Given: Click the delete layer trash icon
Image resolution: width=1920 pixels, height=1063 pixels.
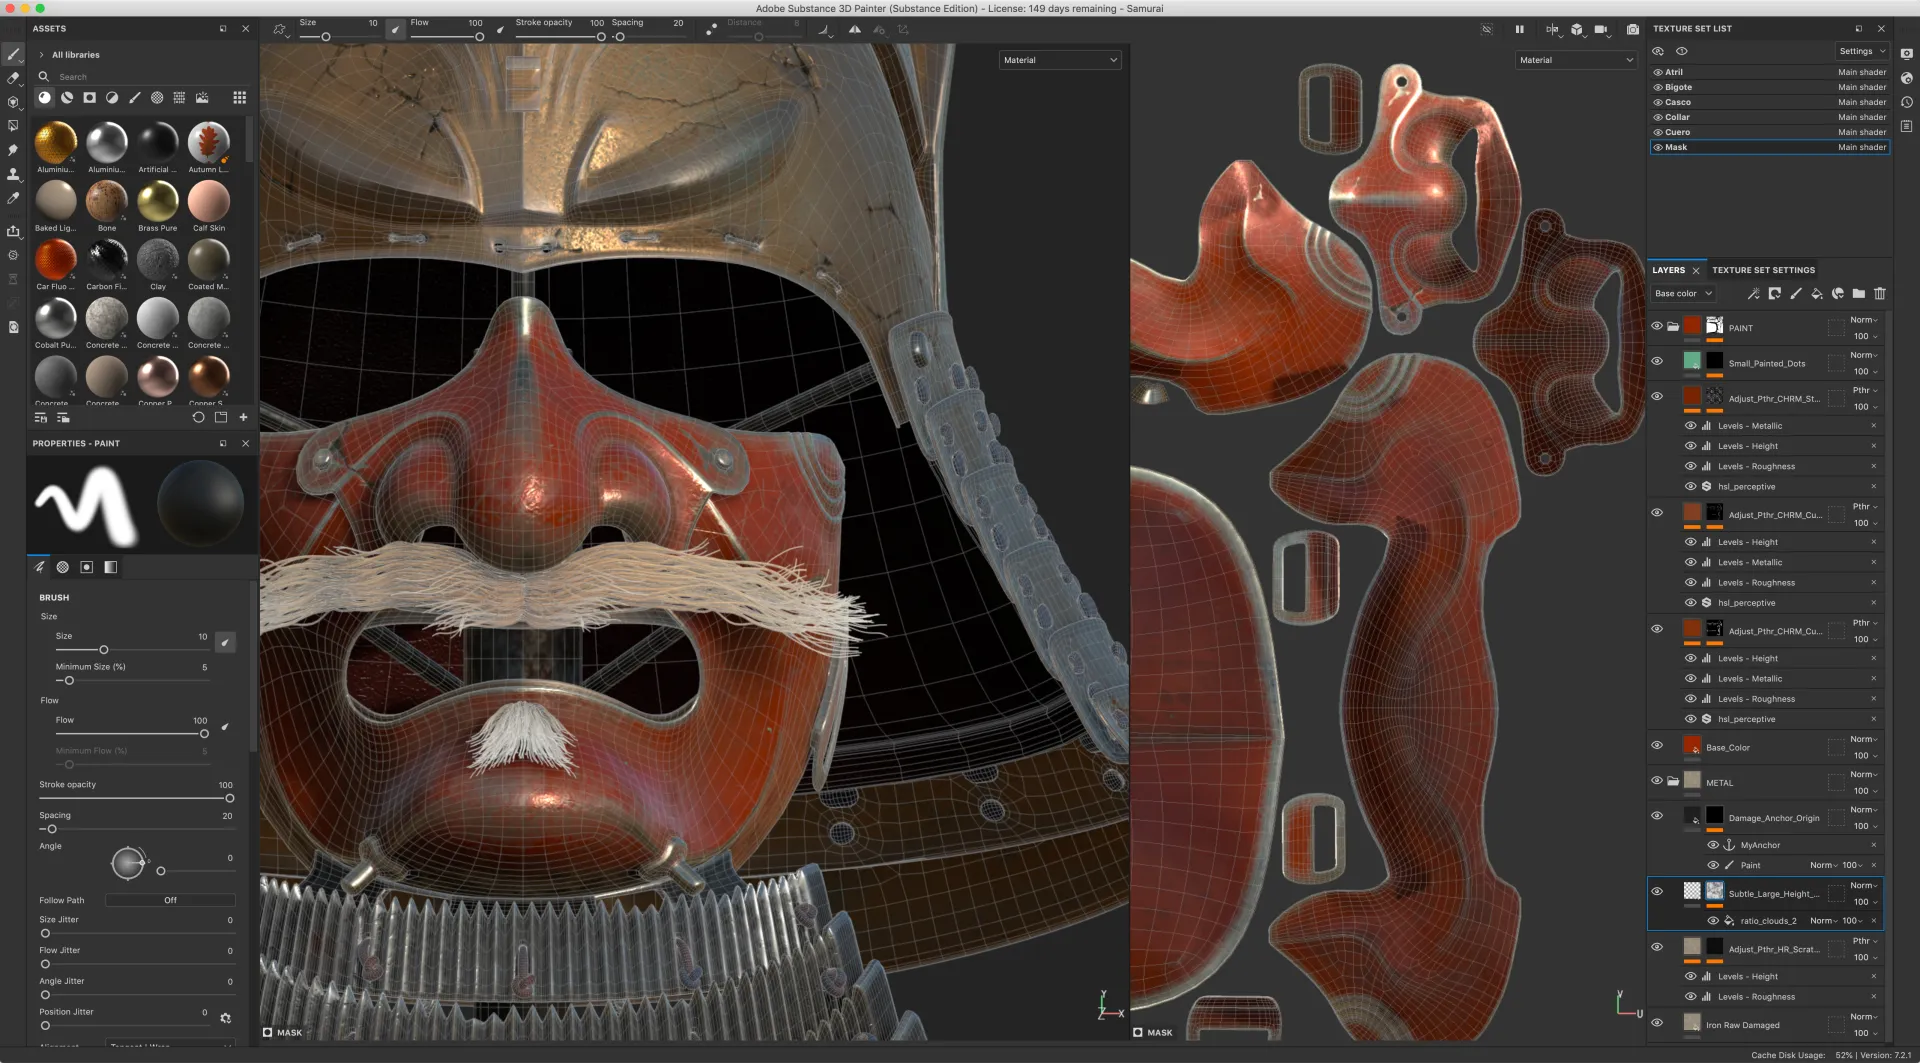Looking at the screenshot, I should 1880,294.
